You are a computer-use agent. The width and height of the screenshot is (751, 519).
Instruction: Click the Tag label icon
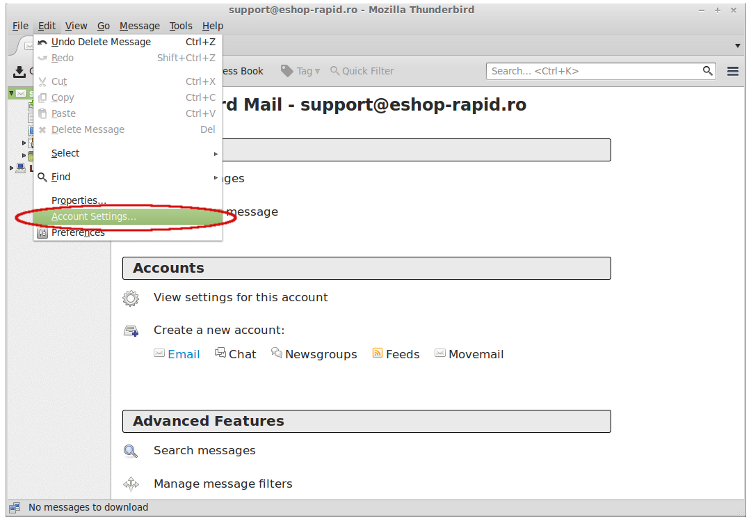point(286,71)
